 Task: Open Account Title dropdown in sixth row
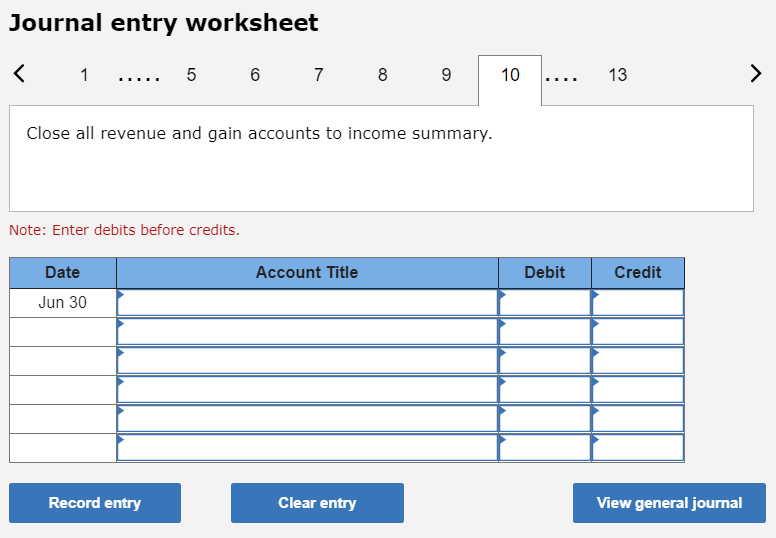point(307,447)
